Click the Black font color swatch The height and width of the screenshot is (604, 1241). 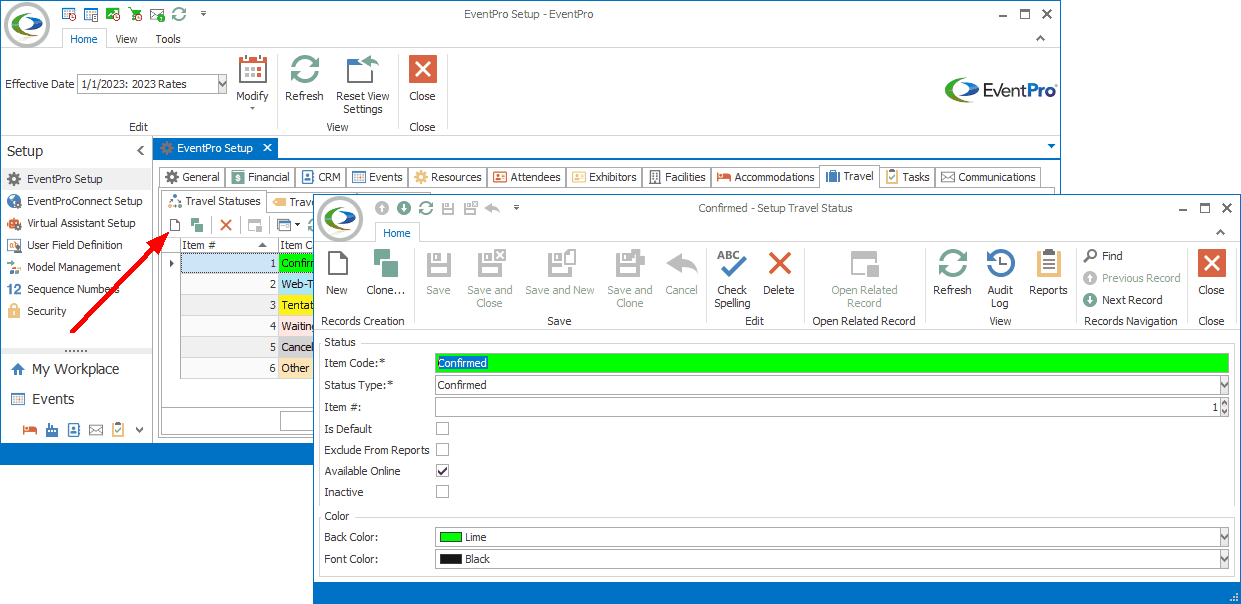click(451, 560)
